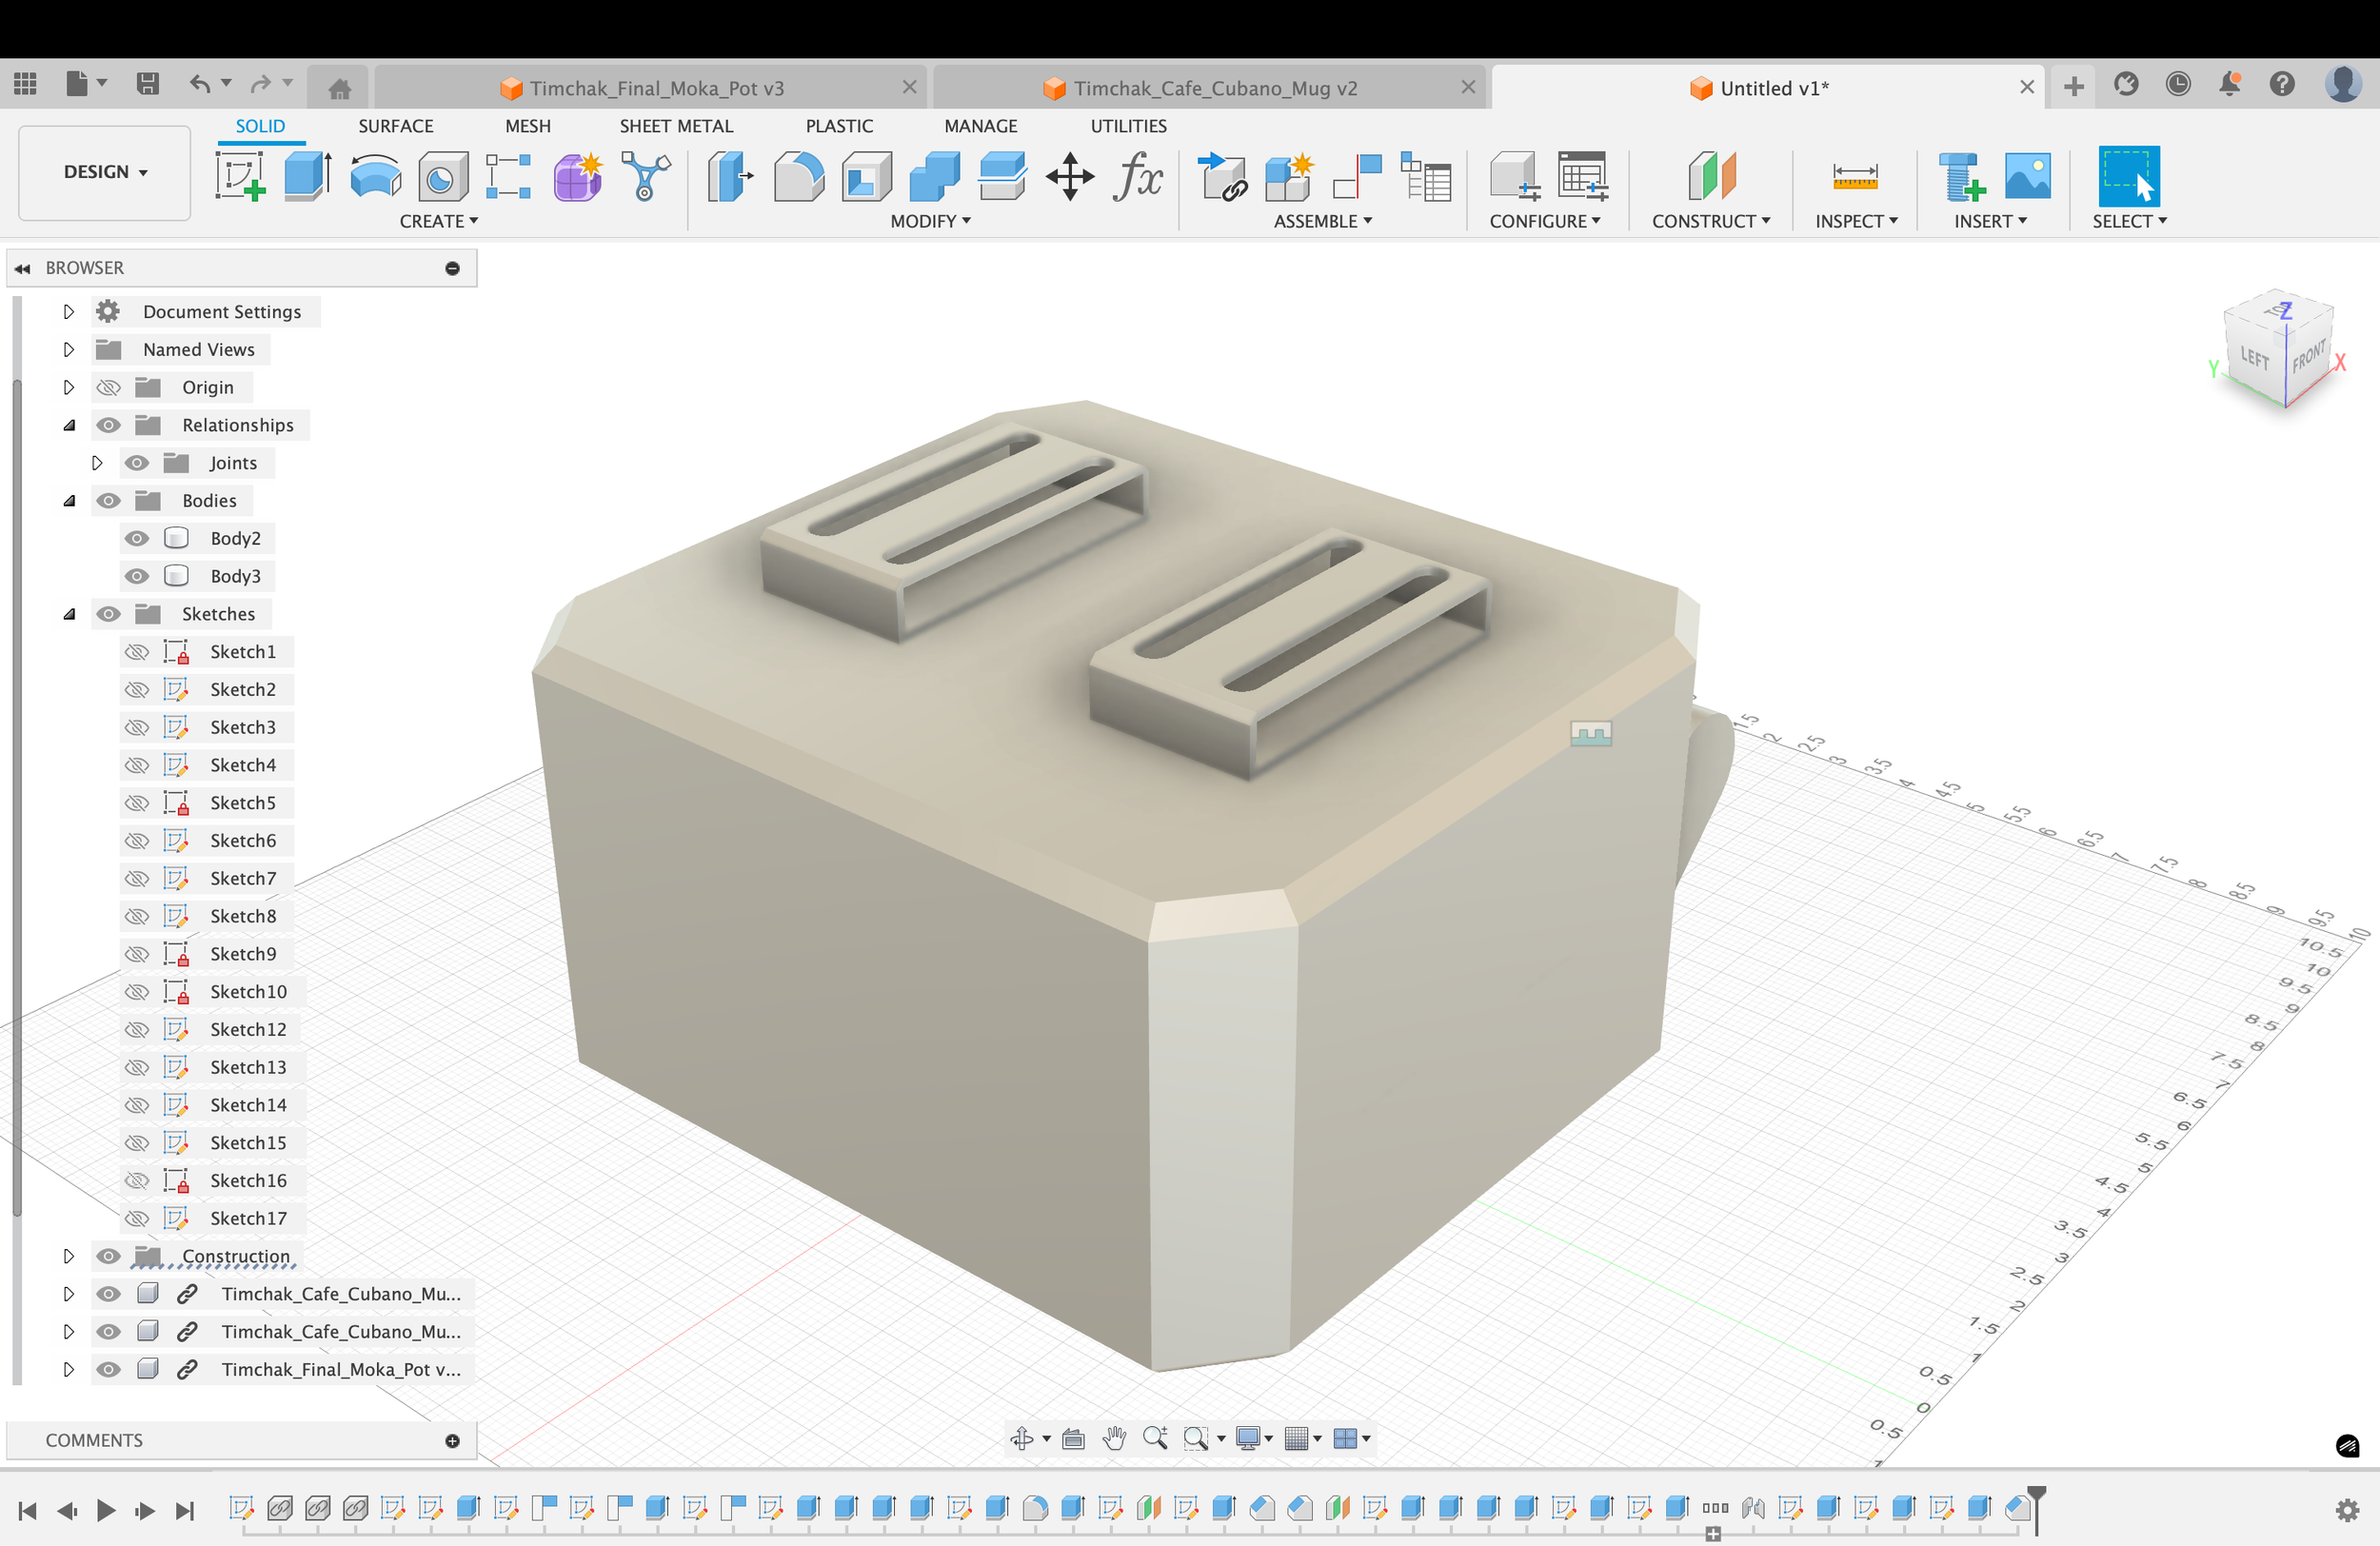The height and width of the screenshot is (1546, 2380).
Task: Select the Extrude tool icon
Action: 307,177
